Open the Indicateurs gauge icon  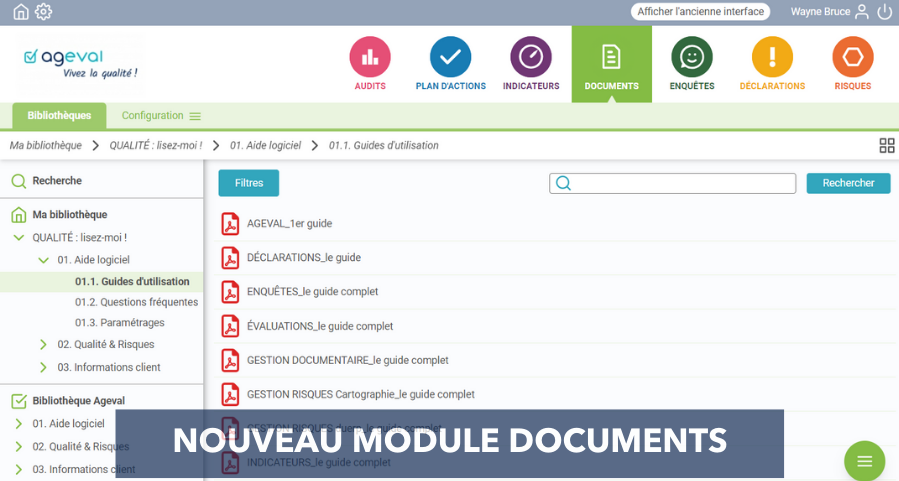click(x=531, y=57)
